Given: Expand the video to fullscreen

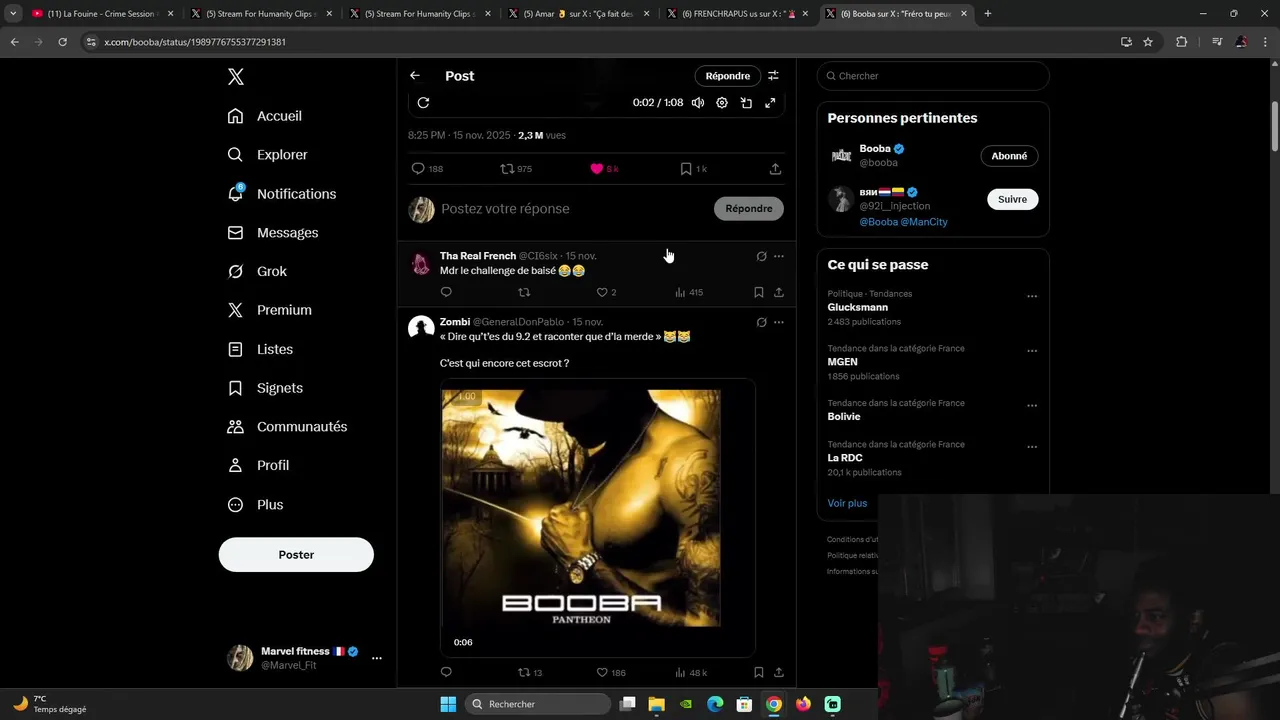Looking at the screenshot, I should (770, 103).
